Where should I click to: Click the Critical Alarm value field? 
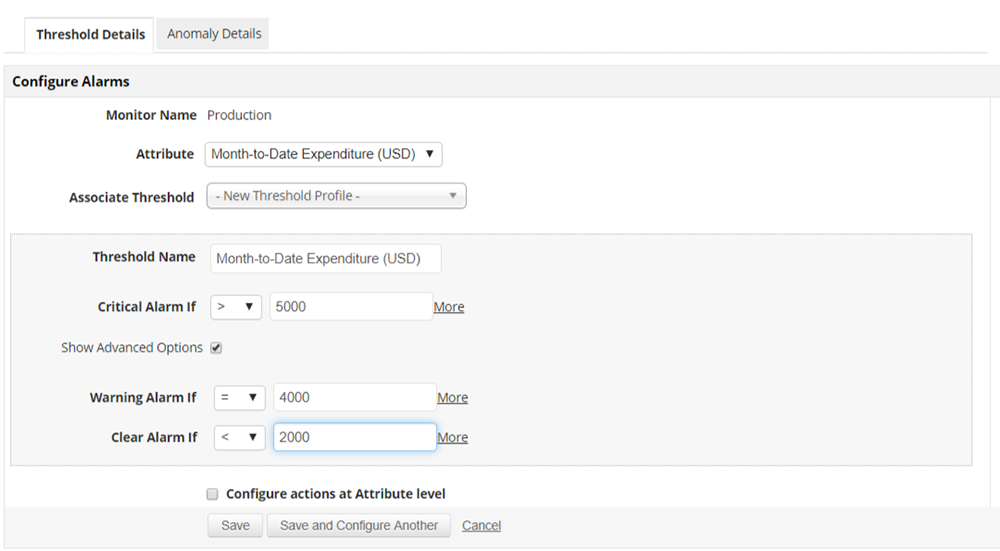[351, 307]
